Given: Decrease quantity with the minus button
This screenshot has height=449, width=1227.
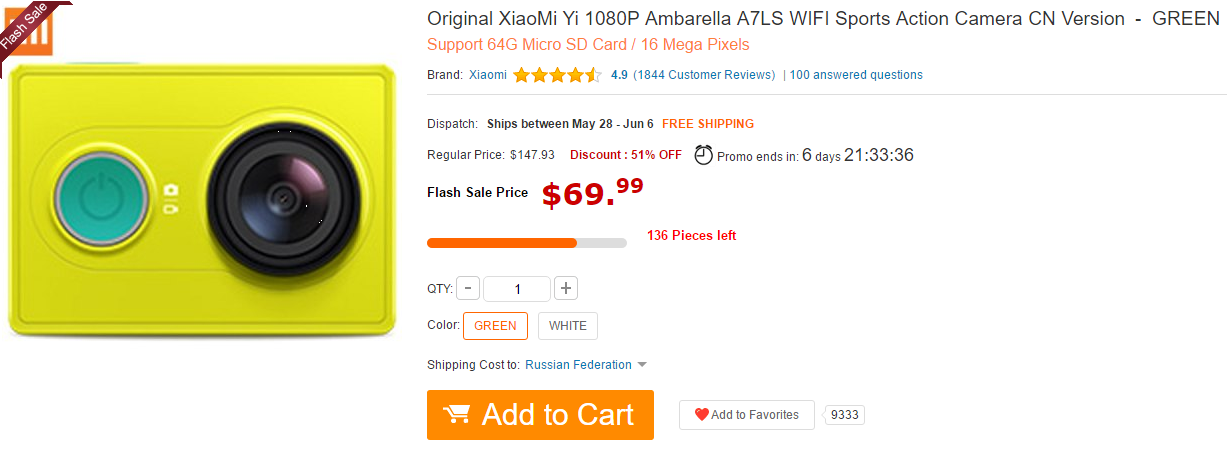Looking at the screenshot, I should pyautogui.click(x=468, y=289).
